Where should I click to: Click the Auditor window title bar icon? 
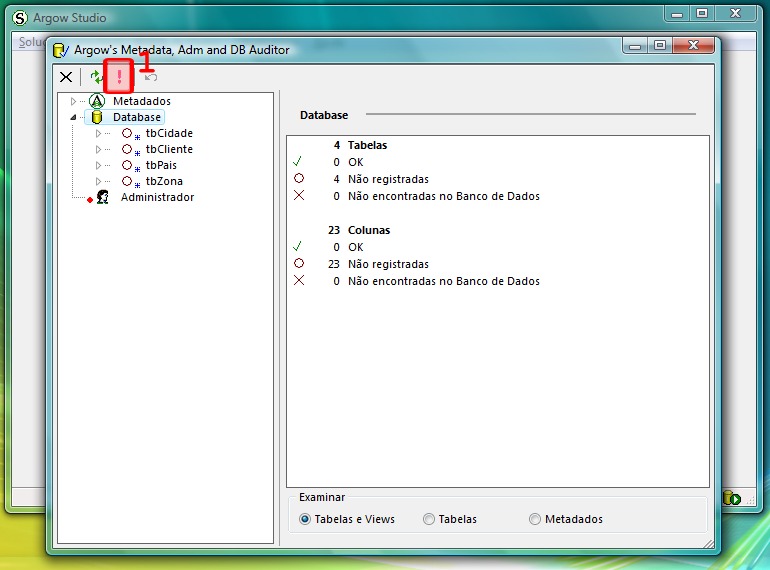(60, 50)
